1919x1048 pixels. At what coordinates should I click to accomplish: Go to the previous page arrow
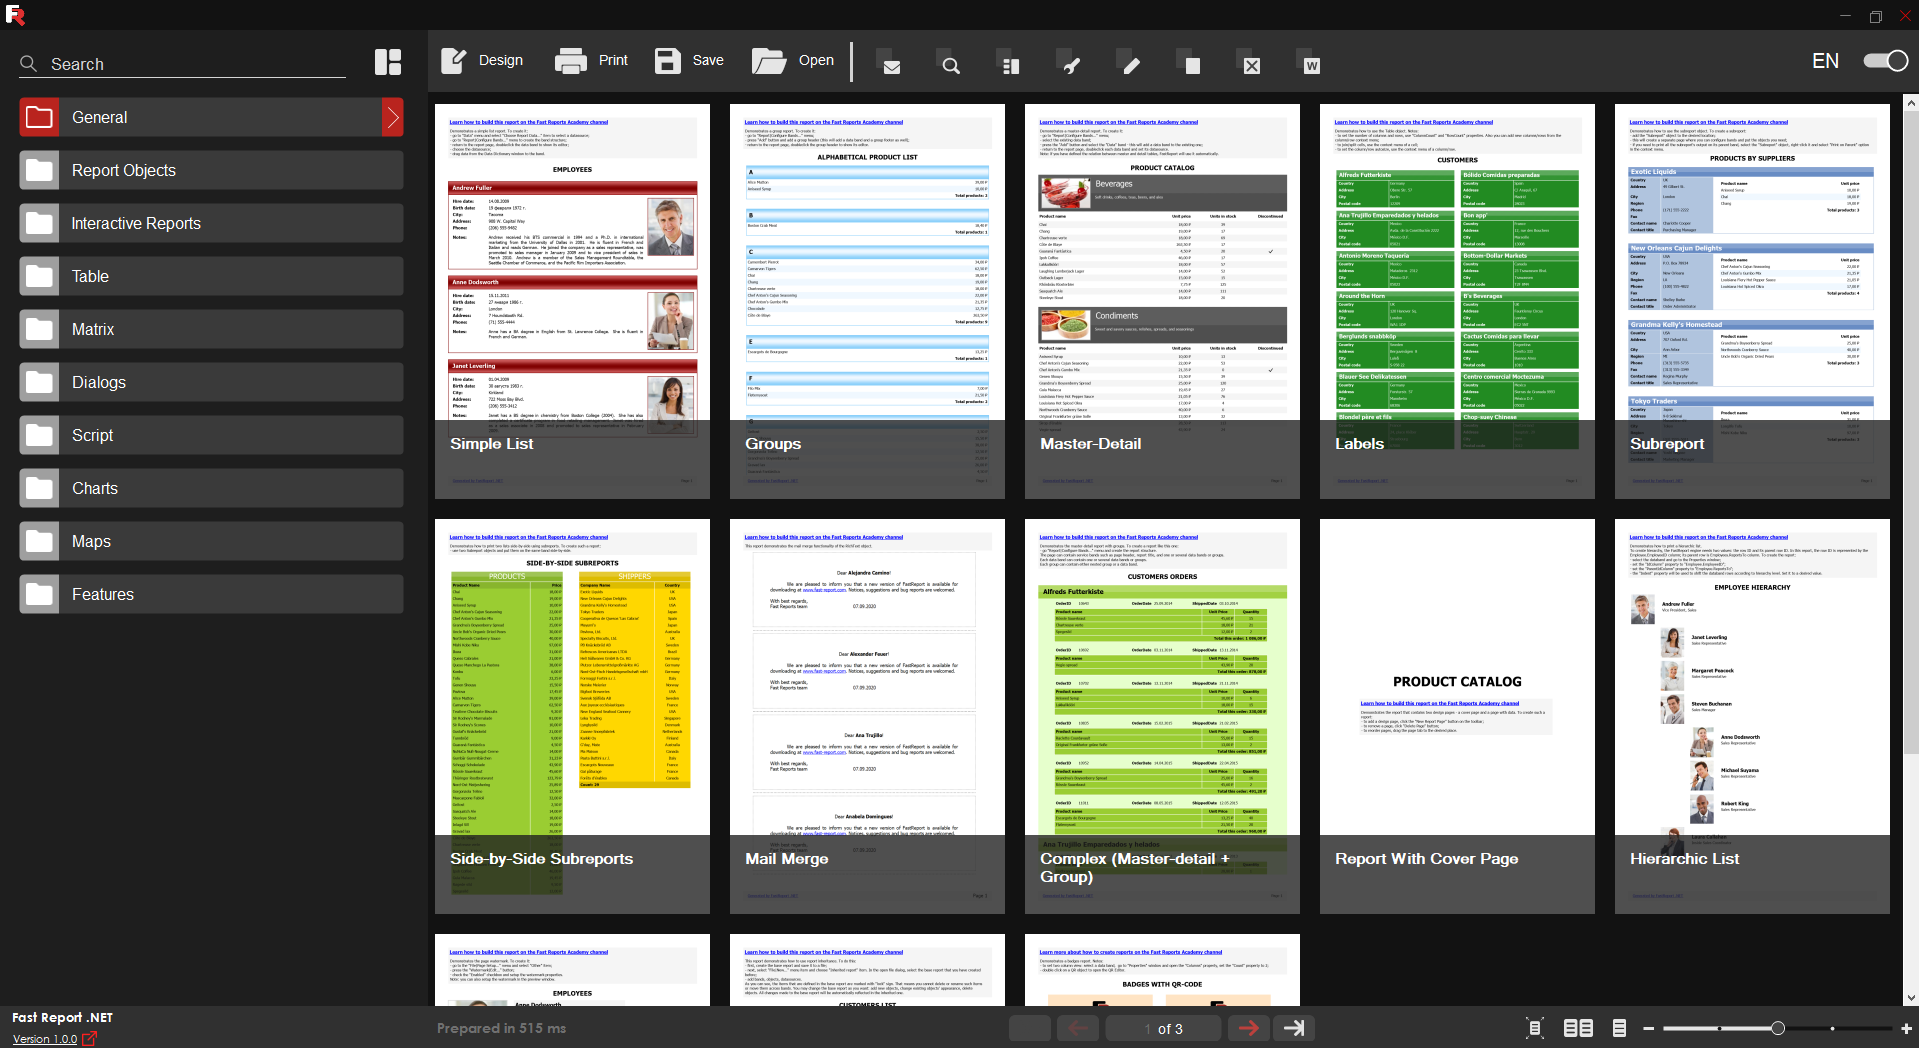(x=1078, y=1028)
